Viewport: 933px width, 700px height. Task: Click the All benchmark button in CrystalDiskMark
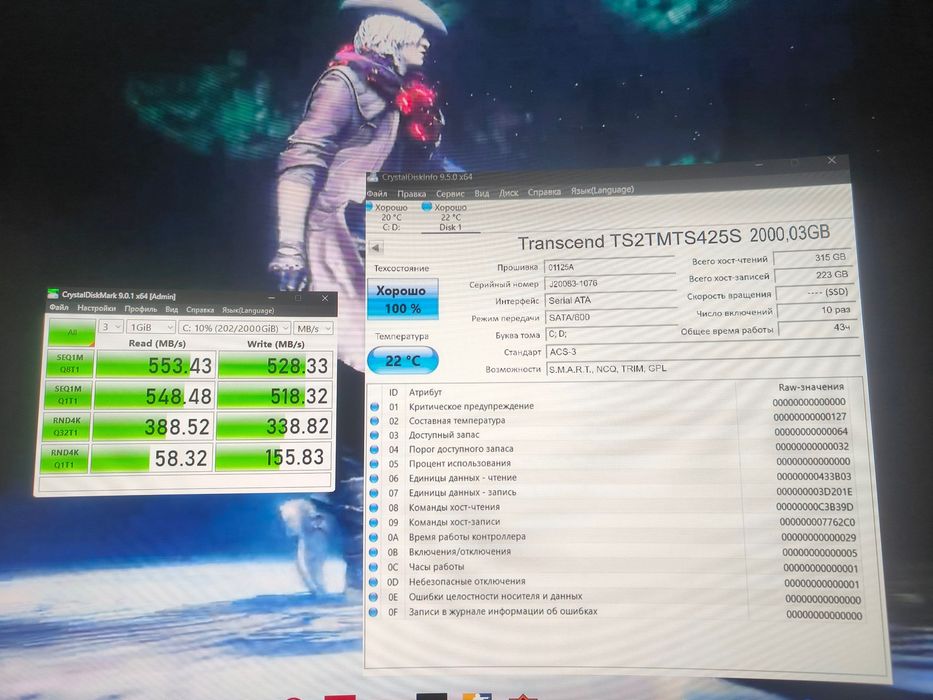tap(72, 332)
